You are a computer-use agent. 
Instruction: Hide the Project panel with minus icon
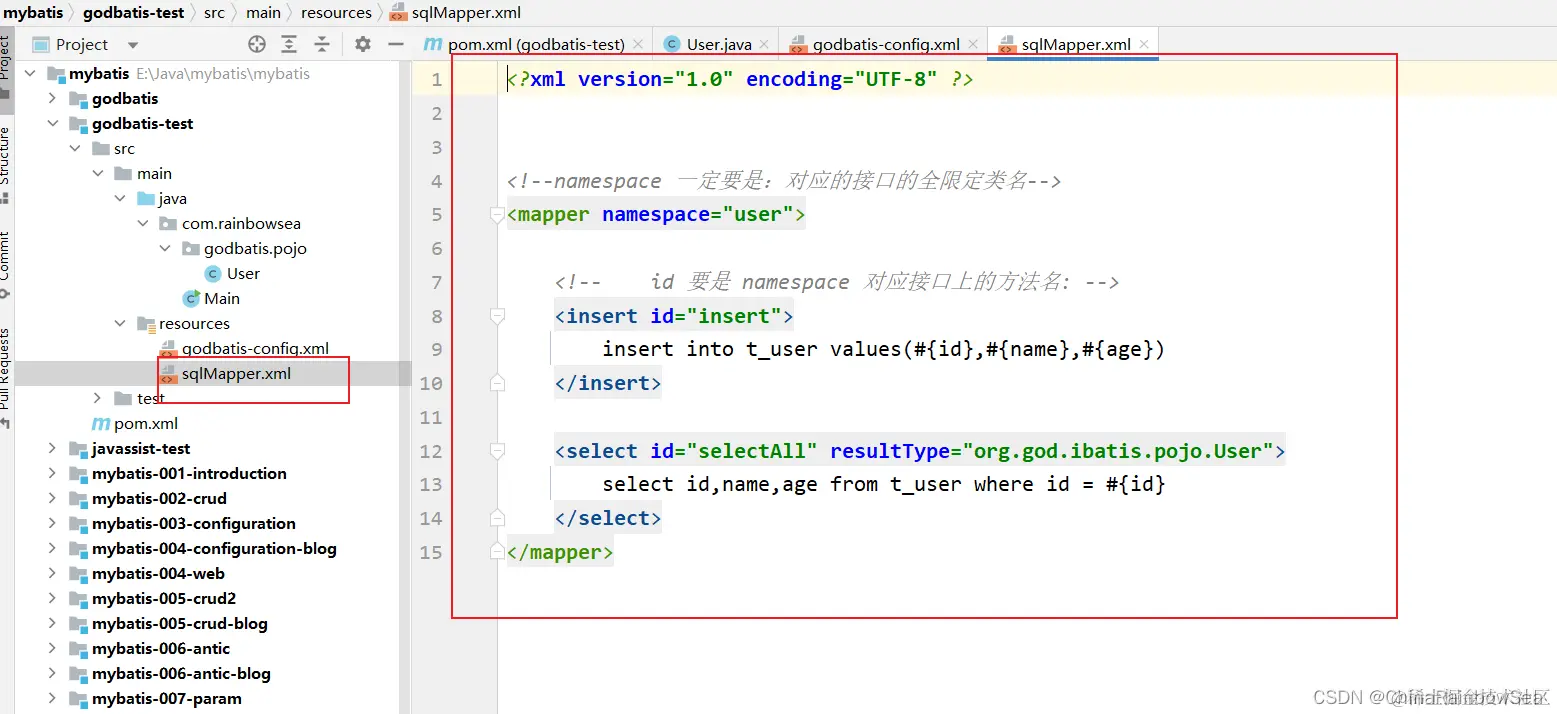tap(396, 44)
